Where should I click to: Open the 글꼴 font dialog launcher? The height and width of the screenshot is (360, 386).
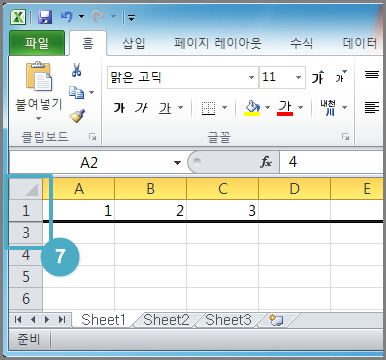[345, 136]
